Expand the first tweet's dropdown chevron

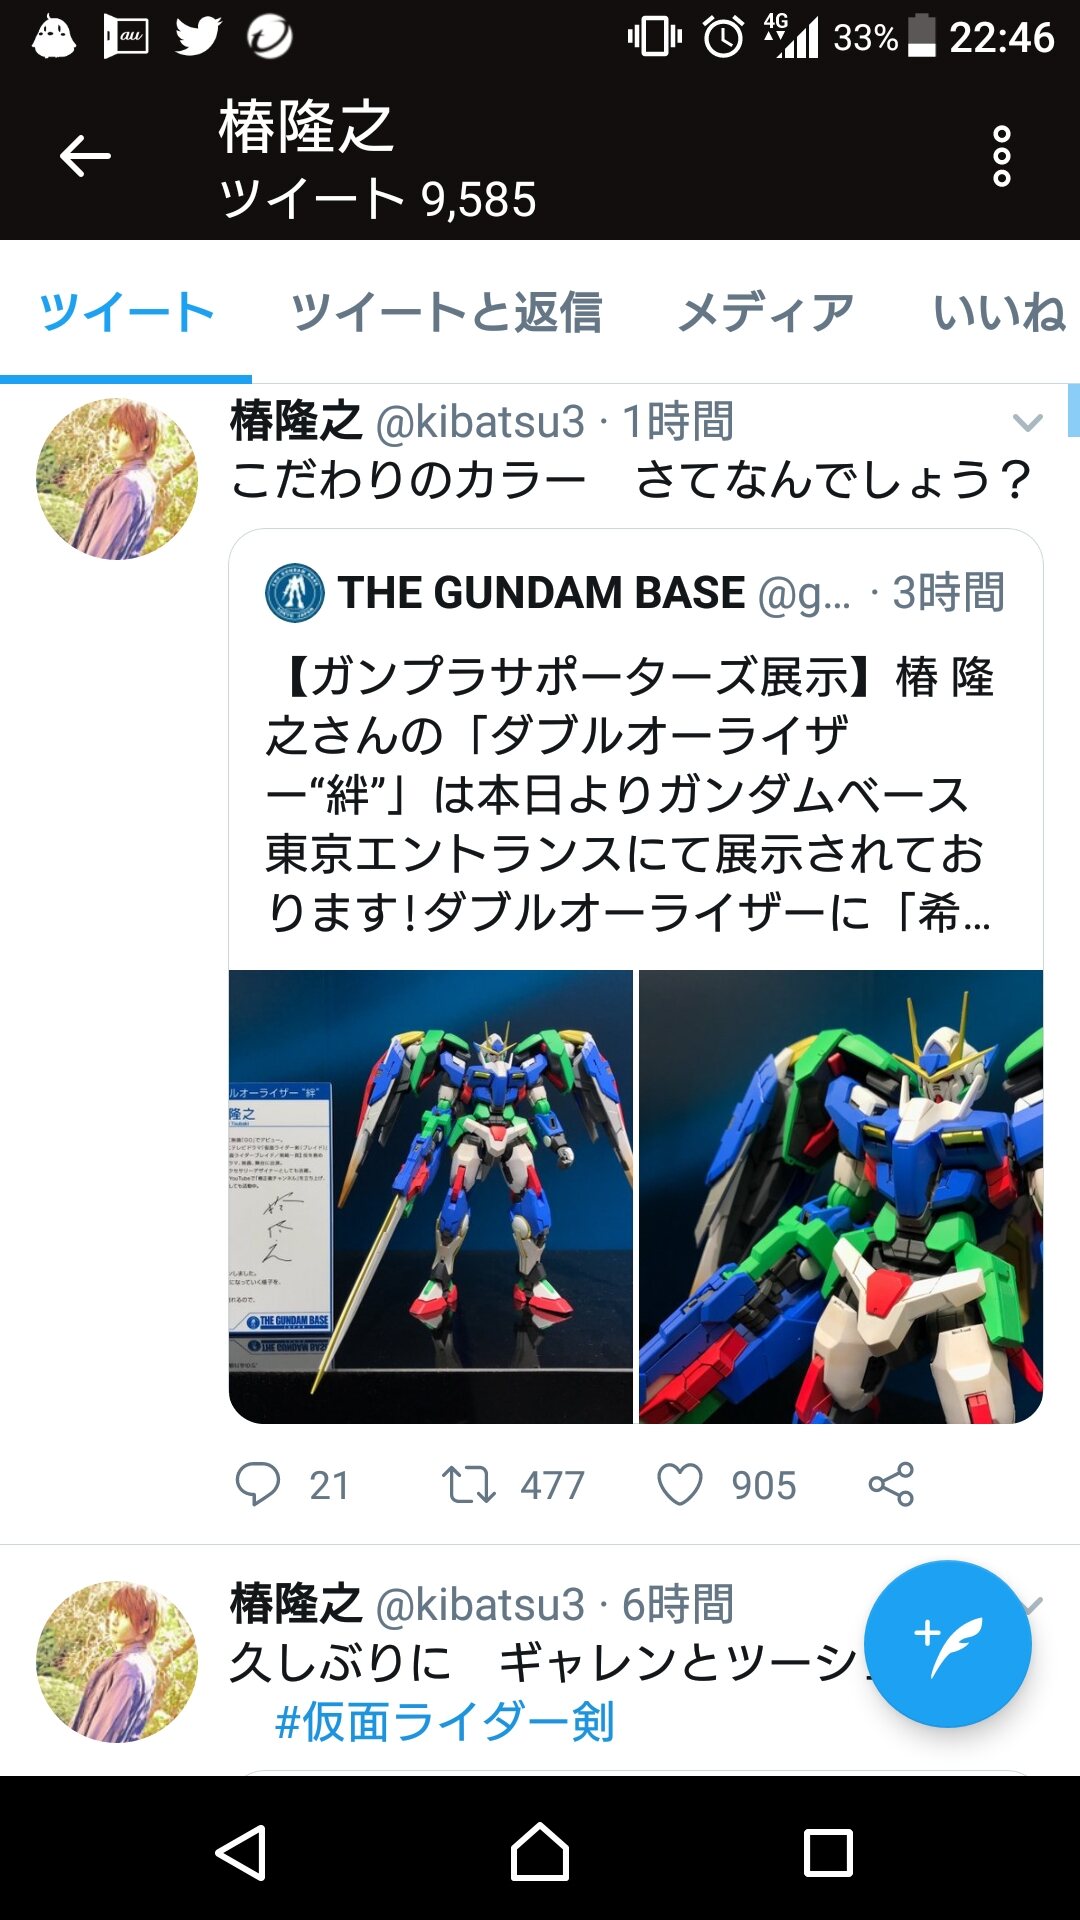click(1028, 422)
